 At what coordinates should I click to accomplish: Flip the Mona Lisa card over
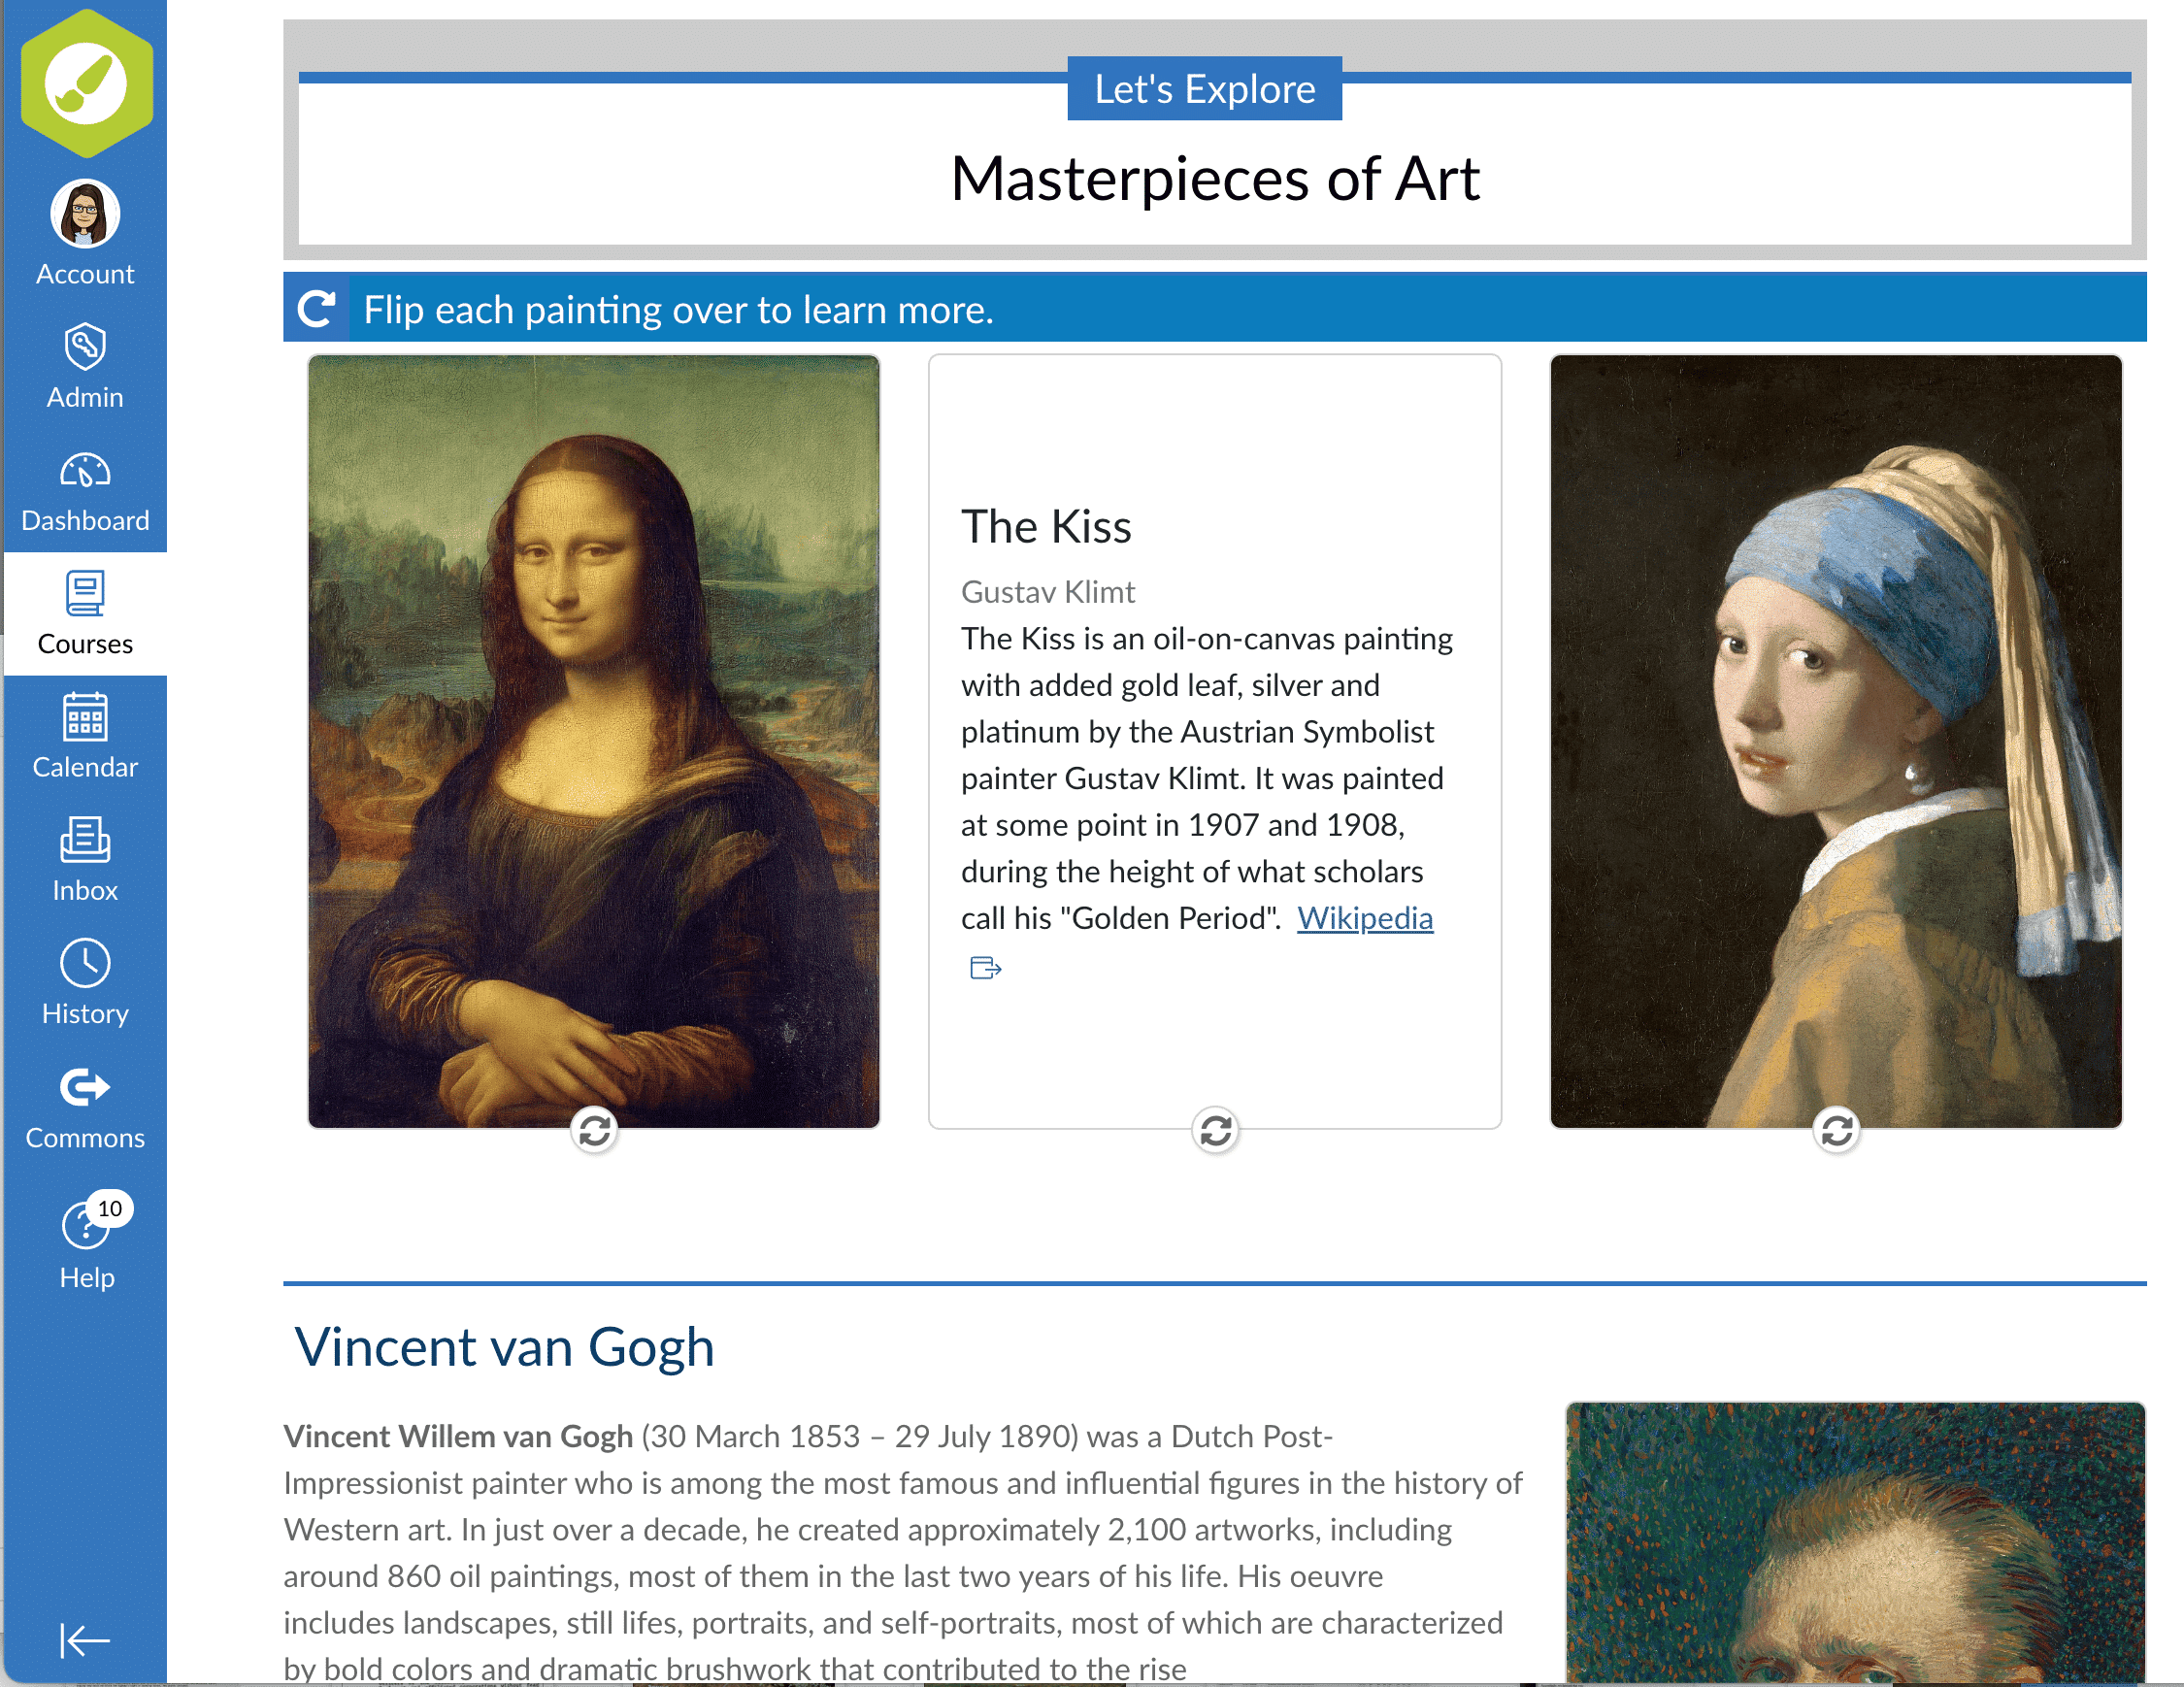tap(595, 1131)
